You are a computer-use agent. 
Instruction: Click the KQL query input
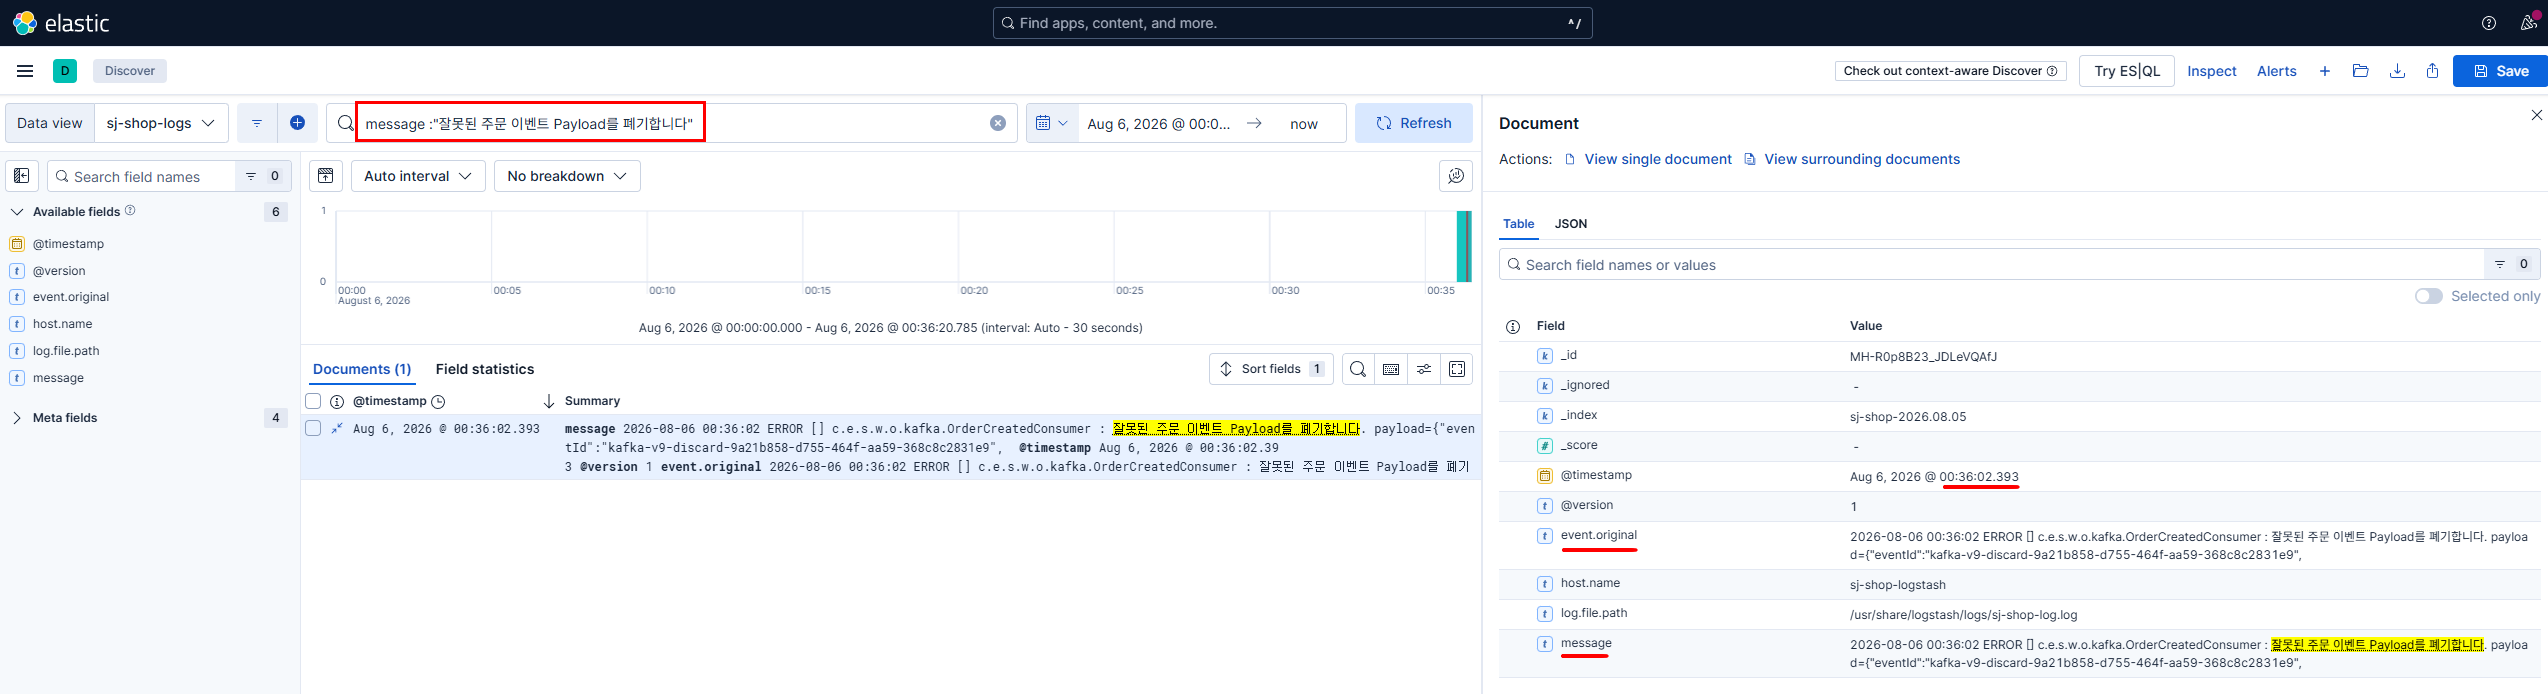(x=670, y=123)
